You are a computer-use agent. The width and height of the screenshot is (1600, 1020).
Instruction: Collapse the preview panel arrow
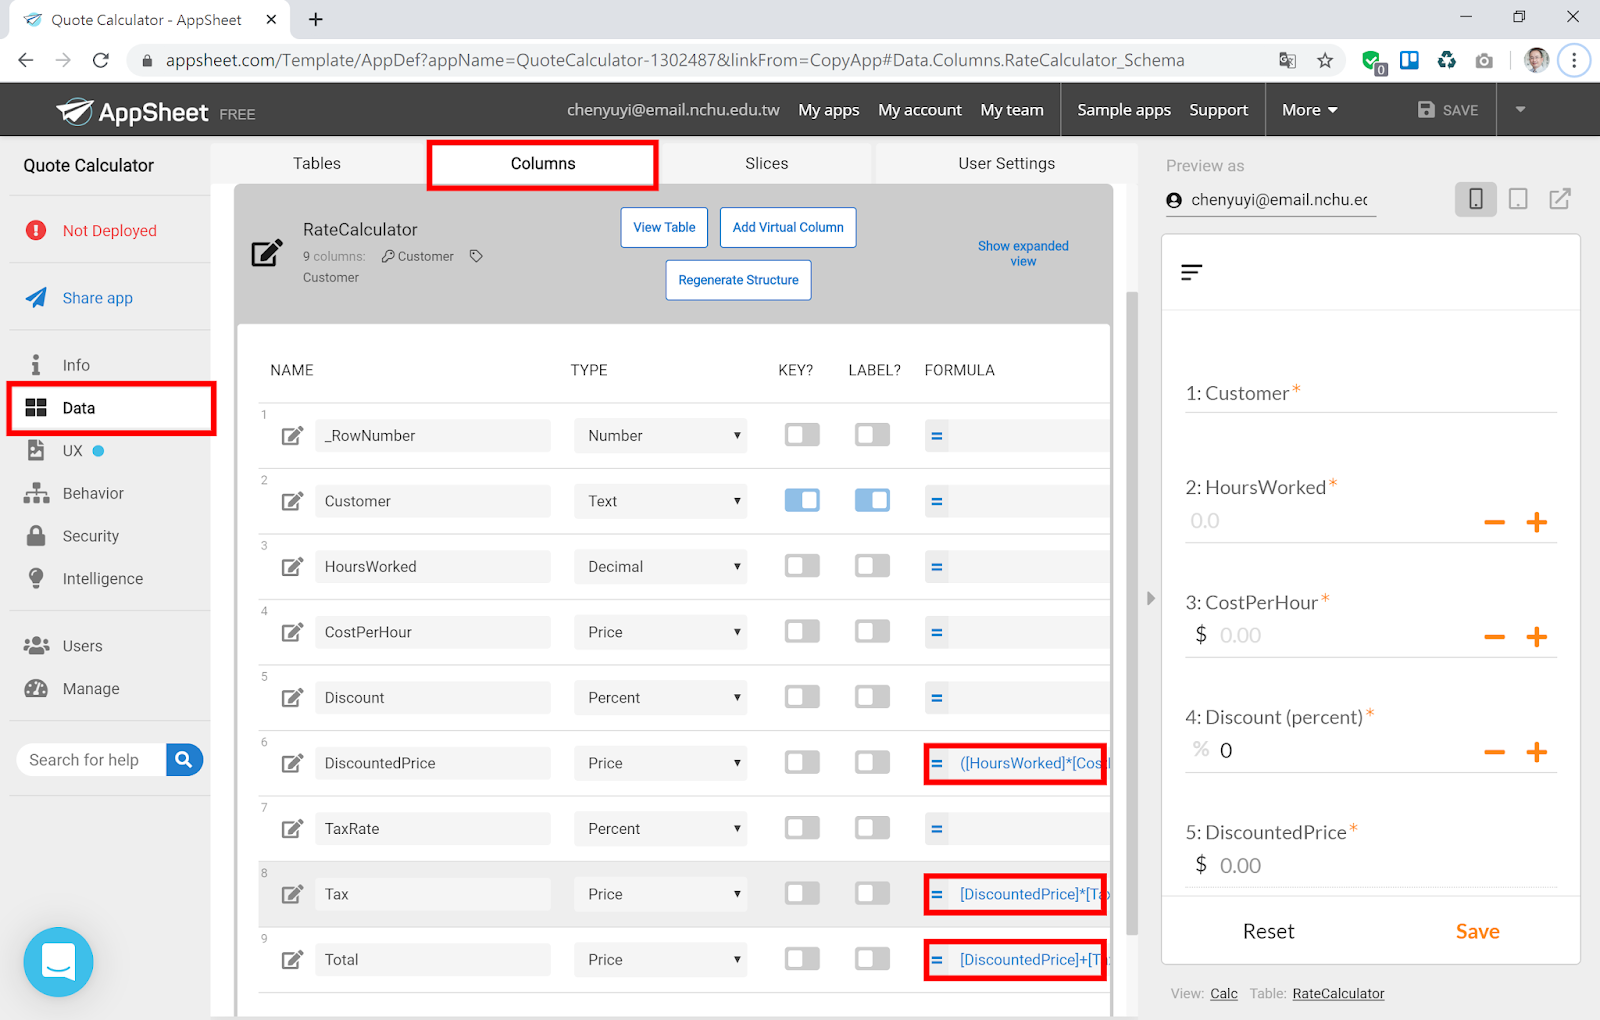(x=1151, y=598)
